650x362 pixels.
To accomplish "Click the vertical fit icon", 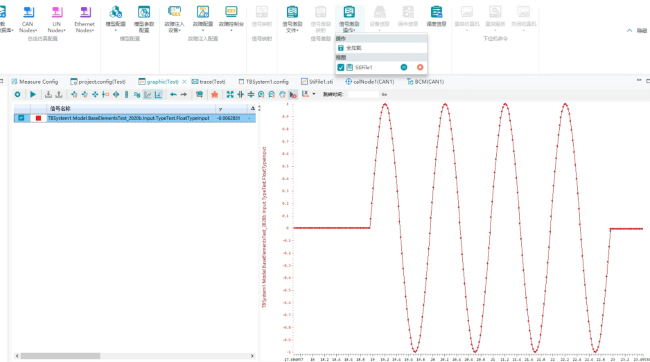I will (x=251, y=95).
